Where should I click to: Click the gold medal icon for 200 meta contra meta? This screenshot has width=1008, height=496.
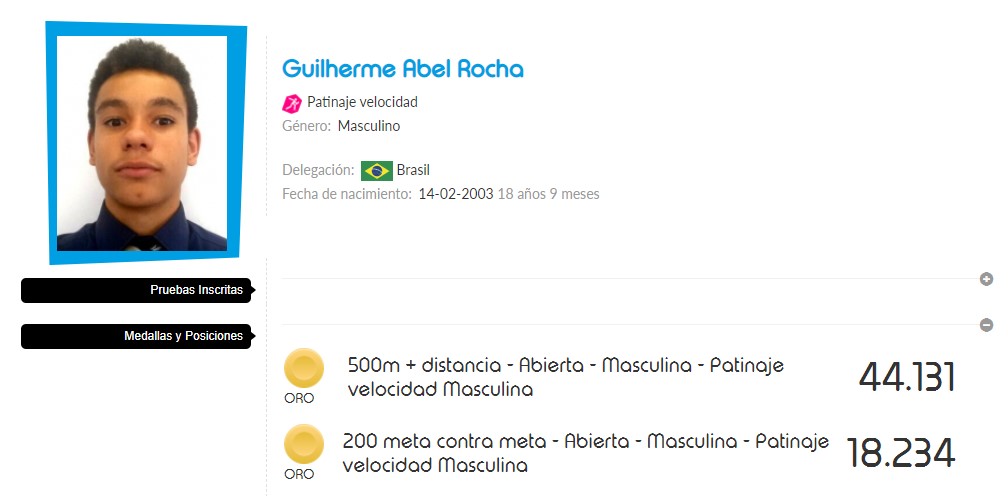[303, 444]
